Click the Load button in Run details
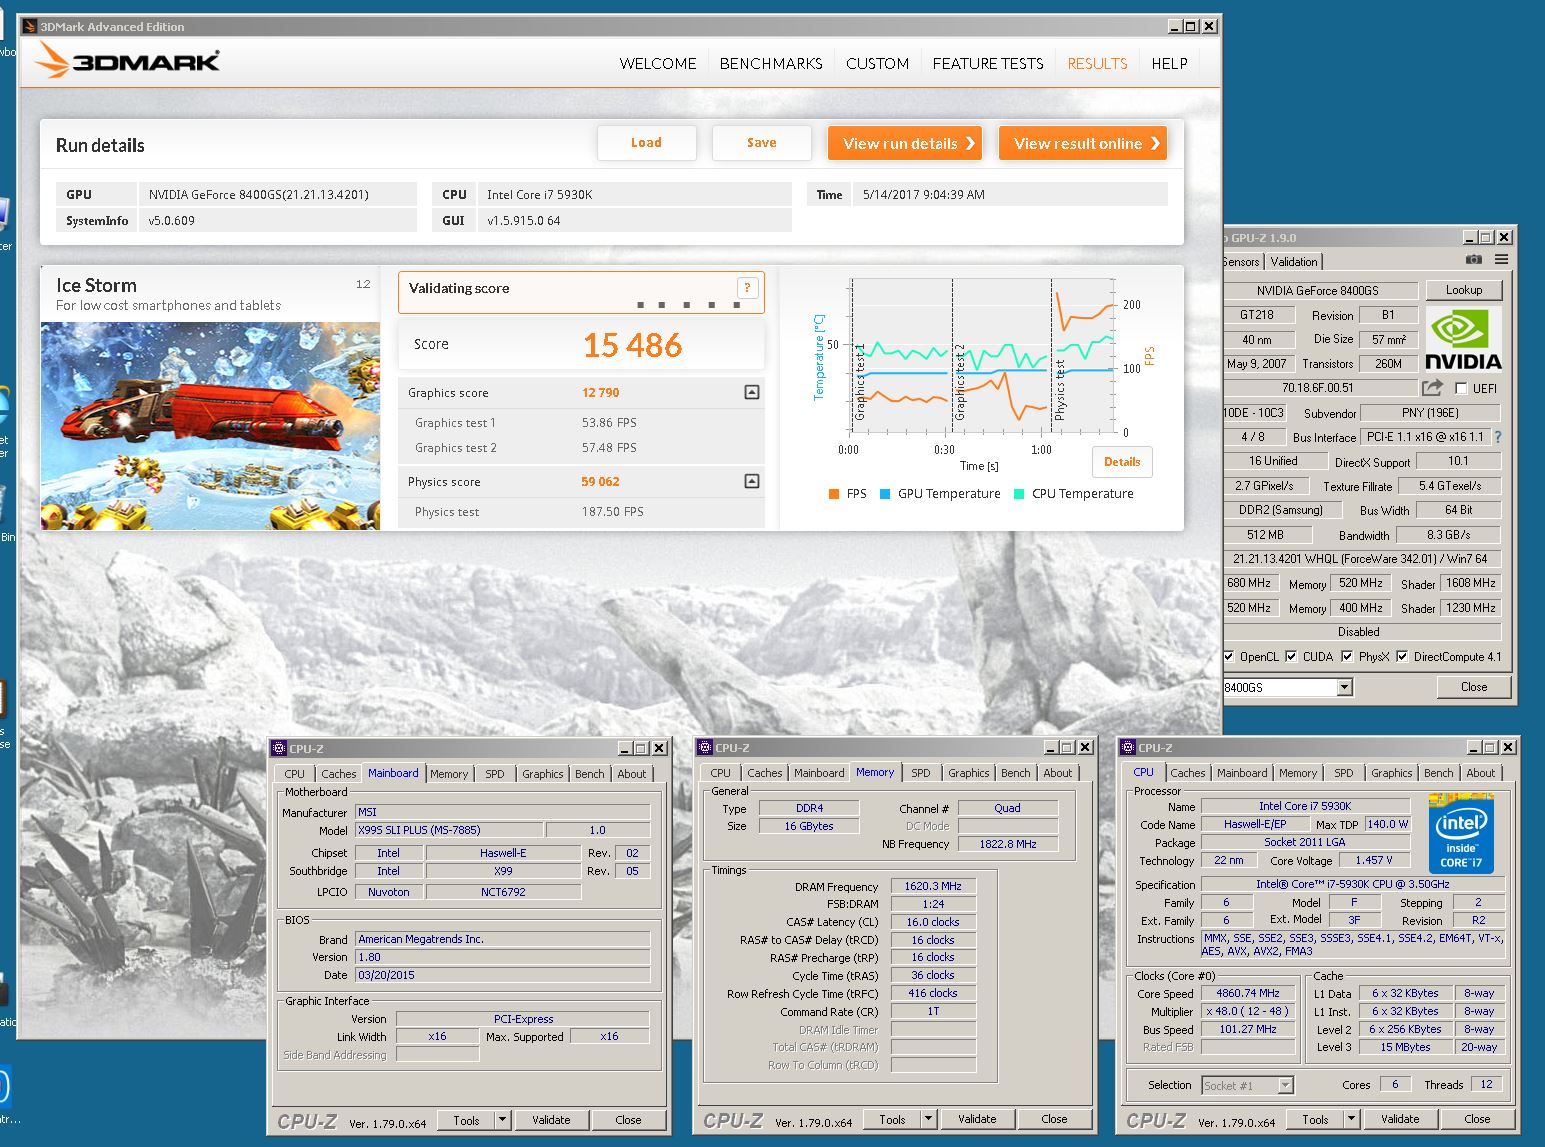The height and width of the screenshot is (1147, 1545). click(646, 143)
